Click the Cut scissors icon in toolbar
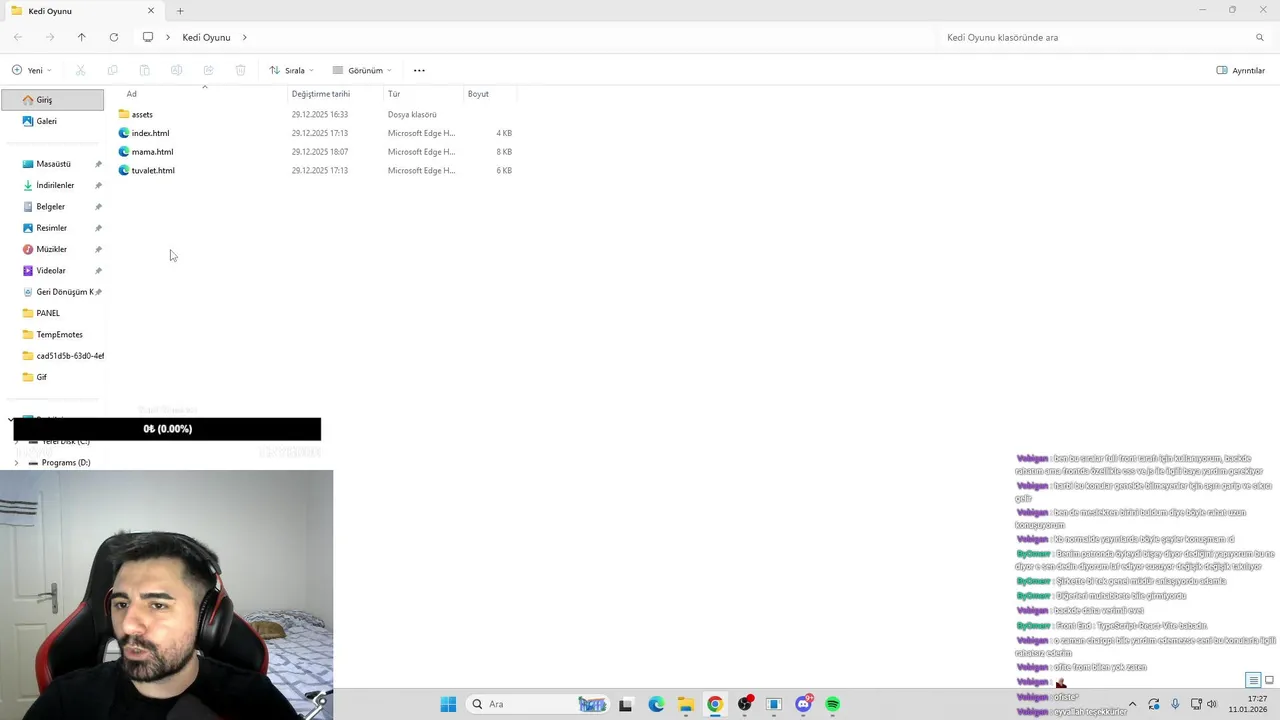 pyautogui.click(x=81, y=70)
